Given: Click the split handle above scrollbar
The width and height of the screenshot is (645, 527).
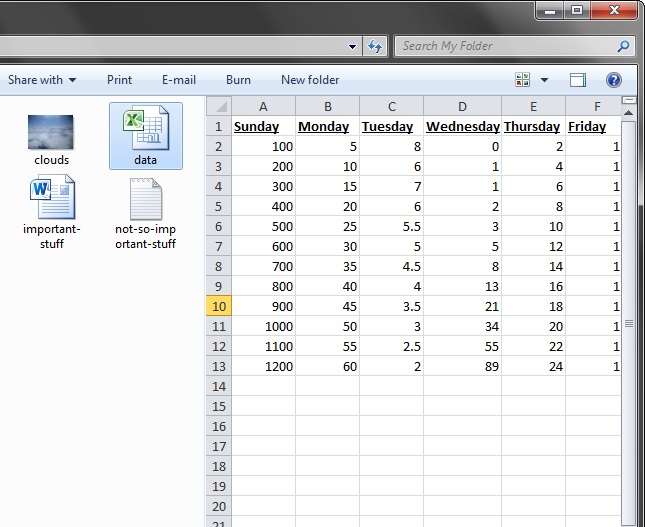Looking at the screenshot, I should [x=629, y=100].
